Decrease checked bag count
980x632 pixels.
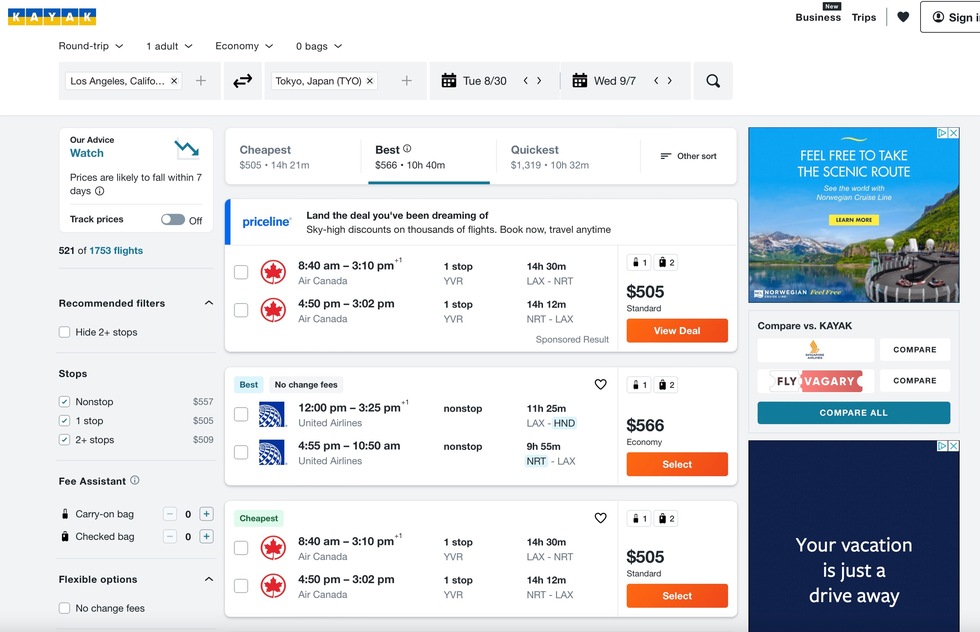[169, 536]
